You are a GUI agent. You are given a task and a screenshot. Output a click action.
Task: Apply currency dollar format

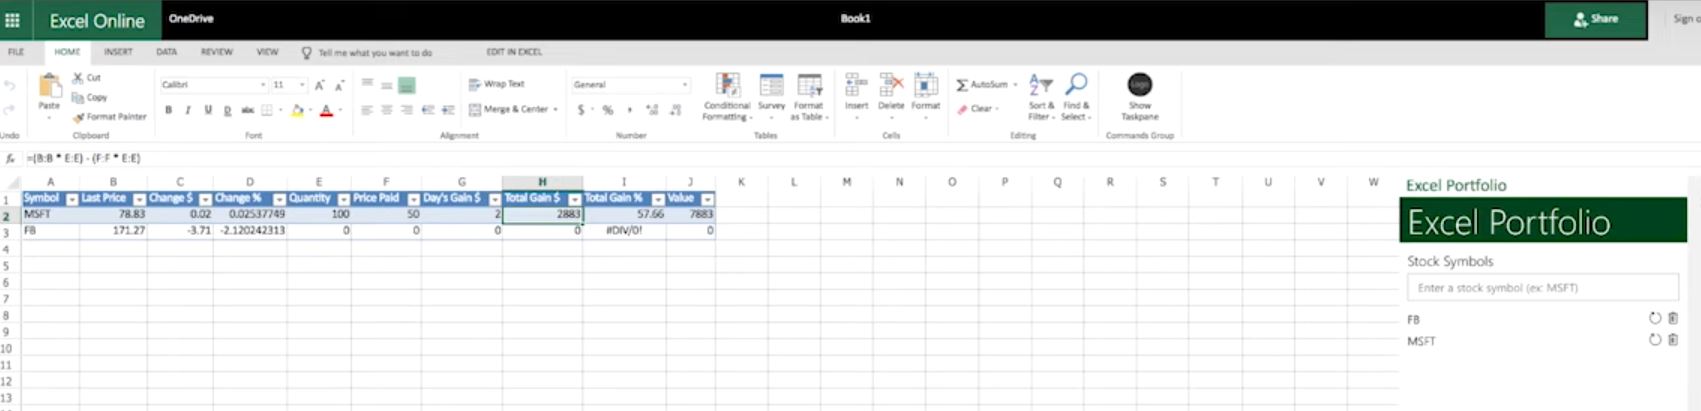coord(581,110)
